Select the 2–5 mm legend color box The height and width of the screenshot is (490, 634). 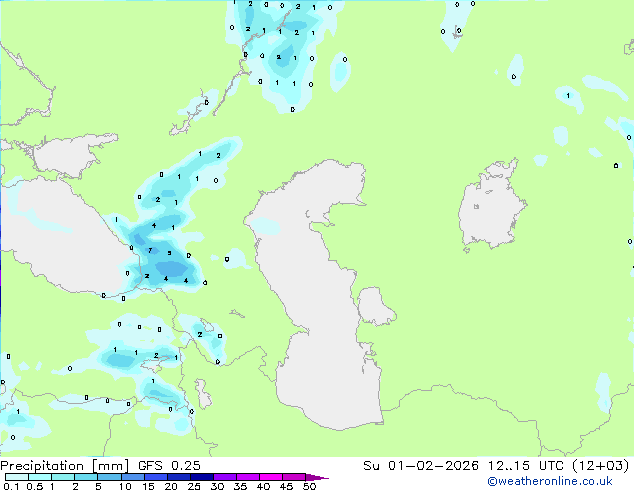coord(86,477)
